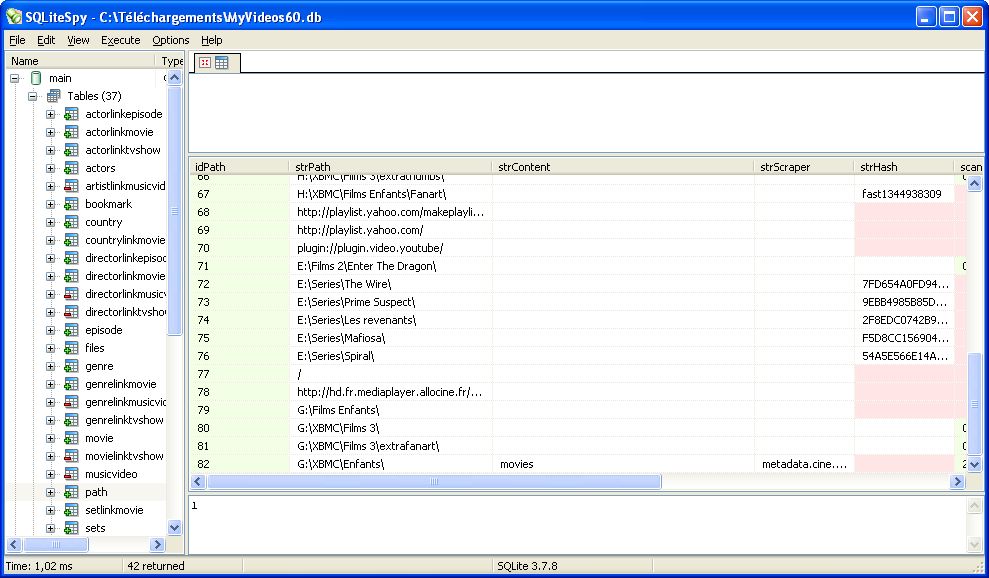Click the main database cylinder icon
The width and height of the screenshot is (989, 578).
36,78
